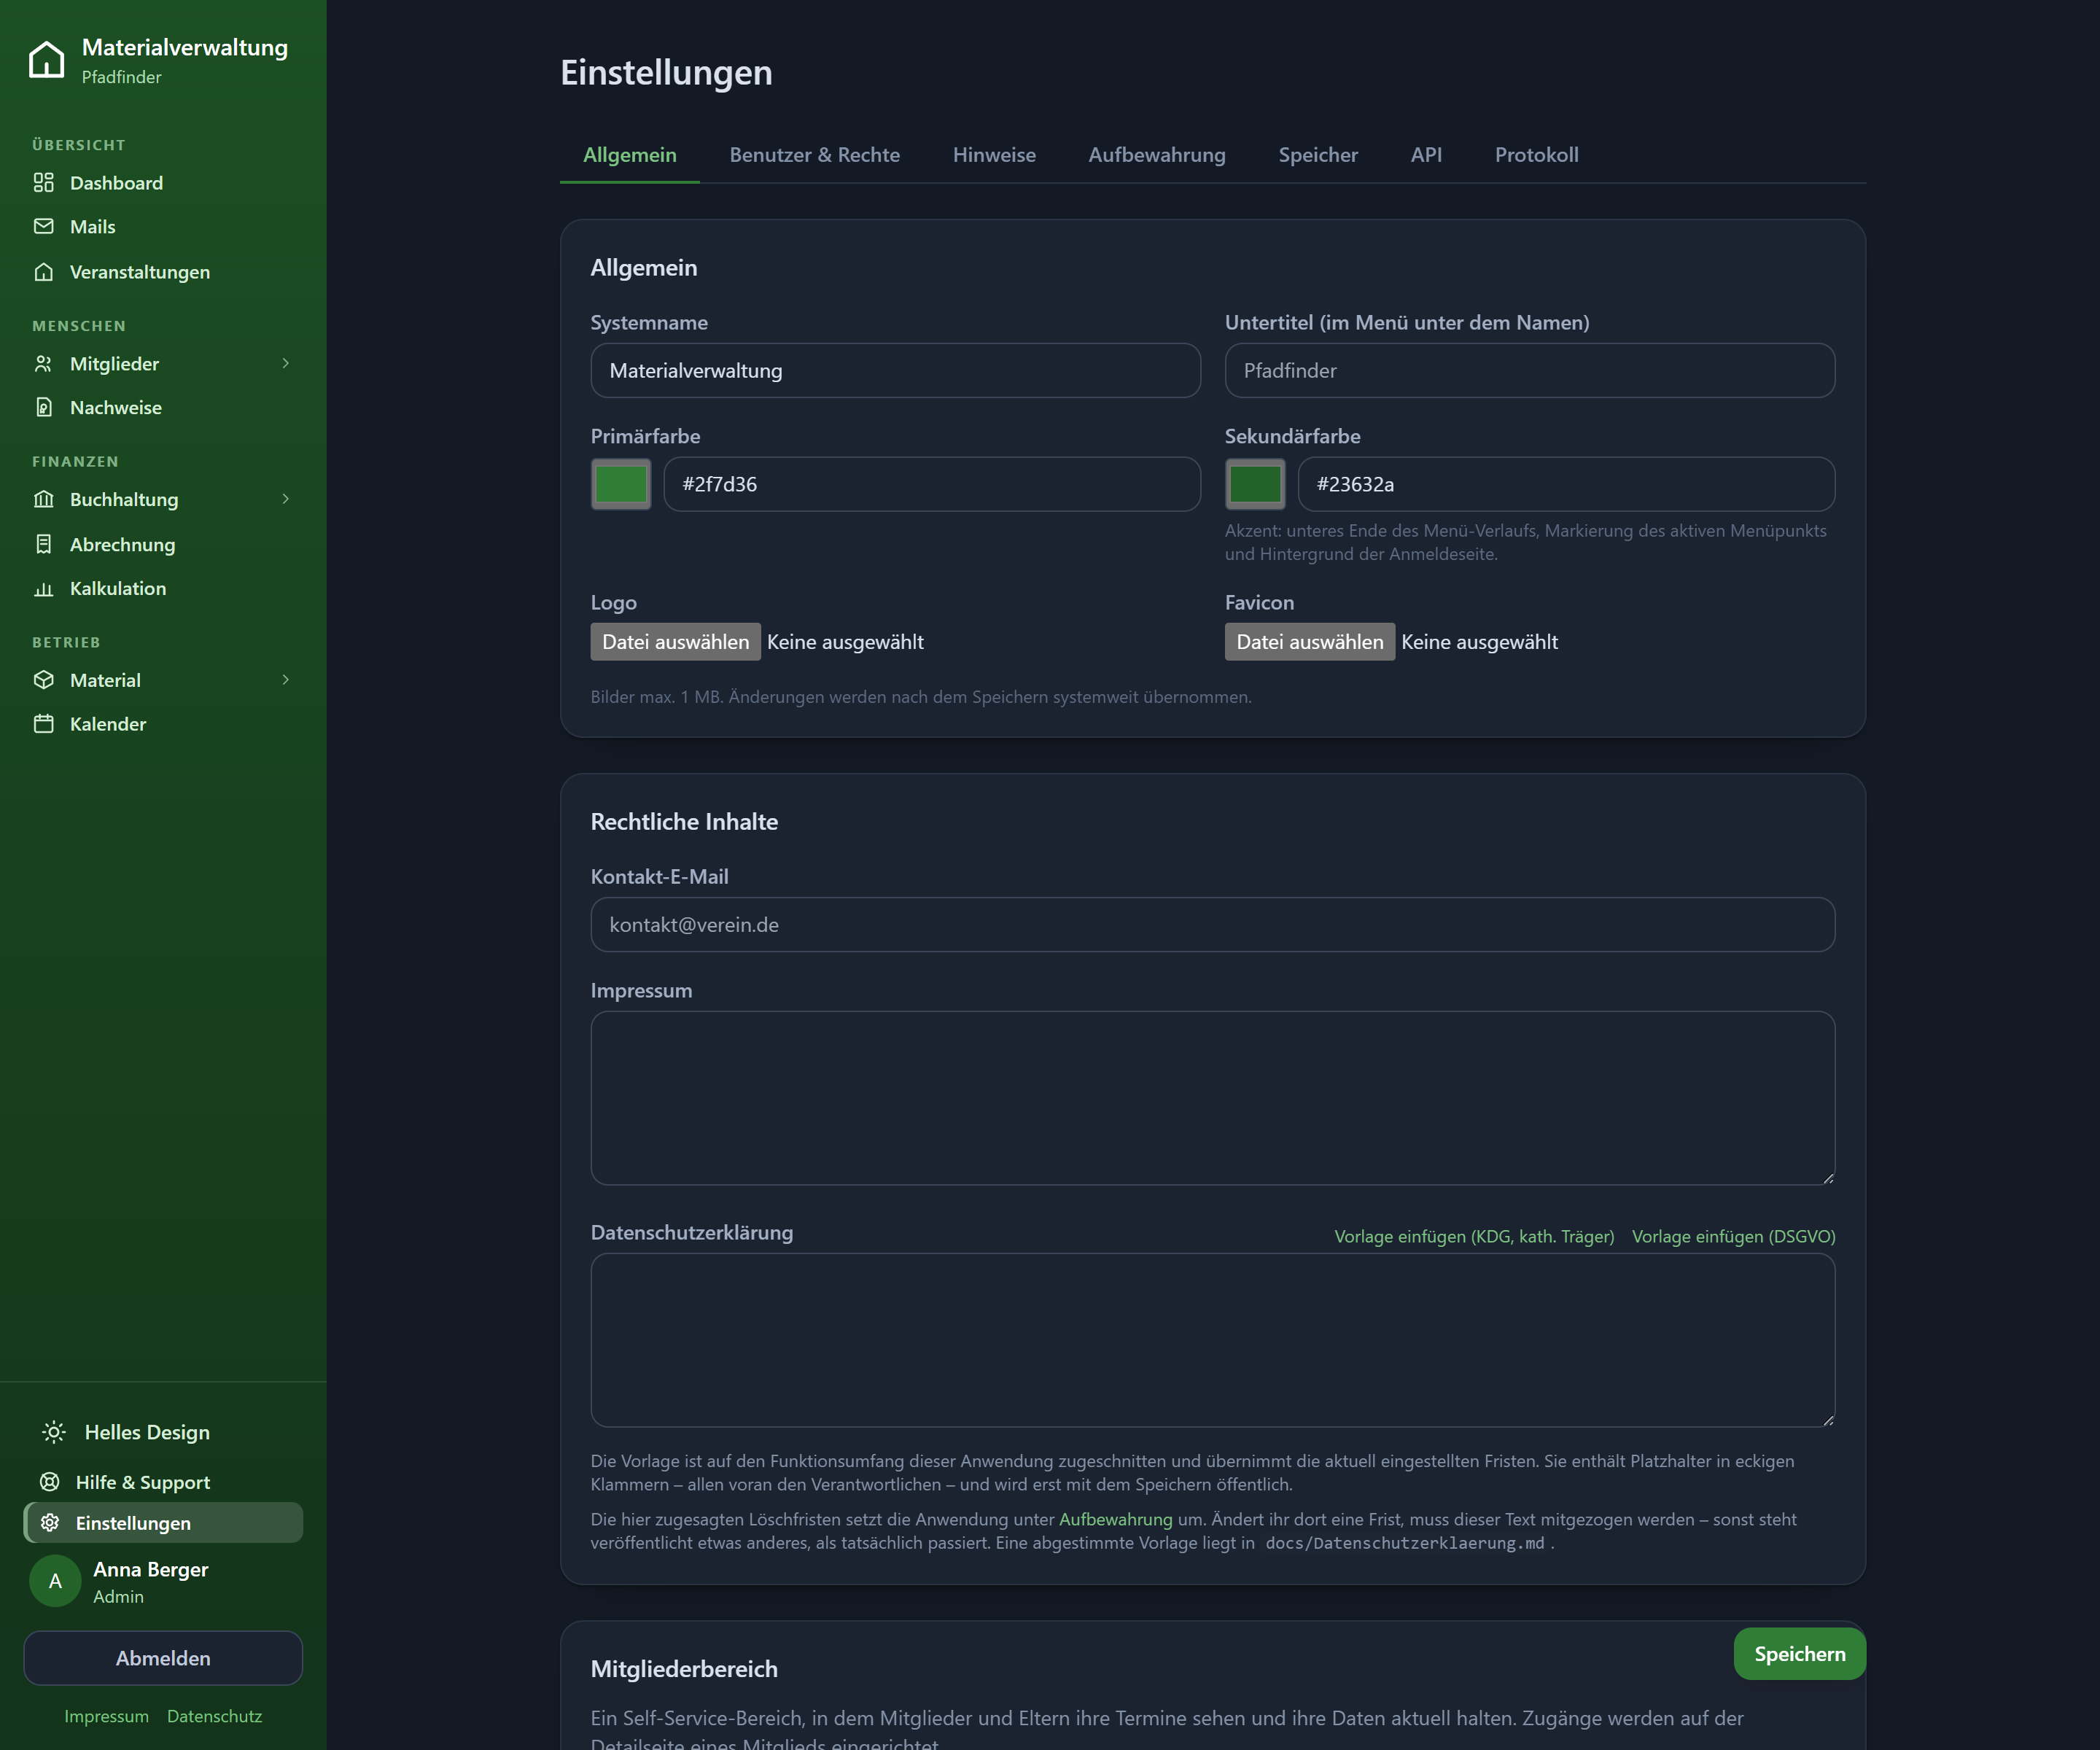Viewport: 2100px width, 1750px height.
Task: Open the Aufbewahrung tab
Action: [1156, 155]
